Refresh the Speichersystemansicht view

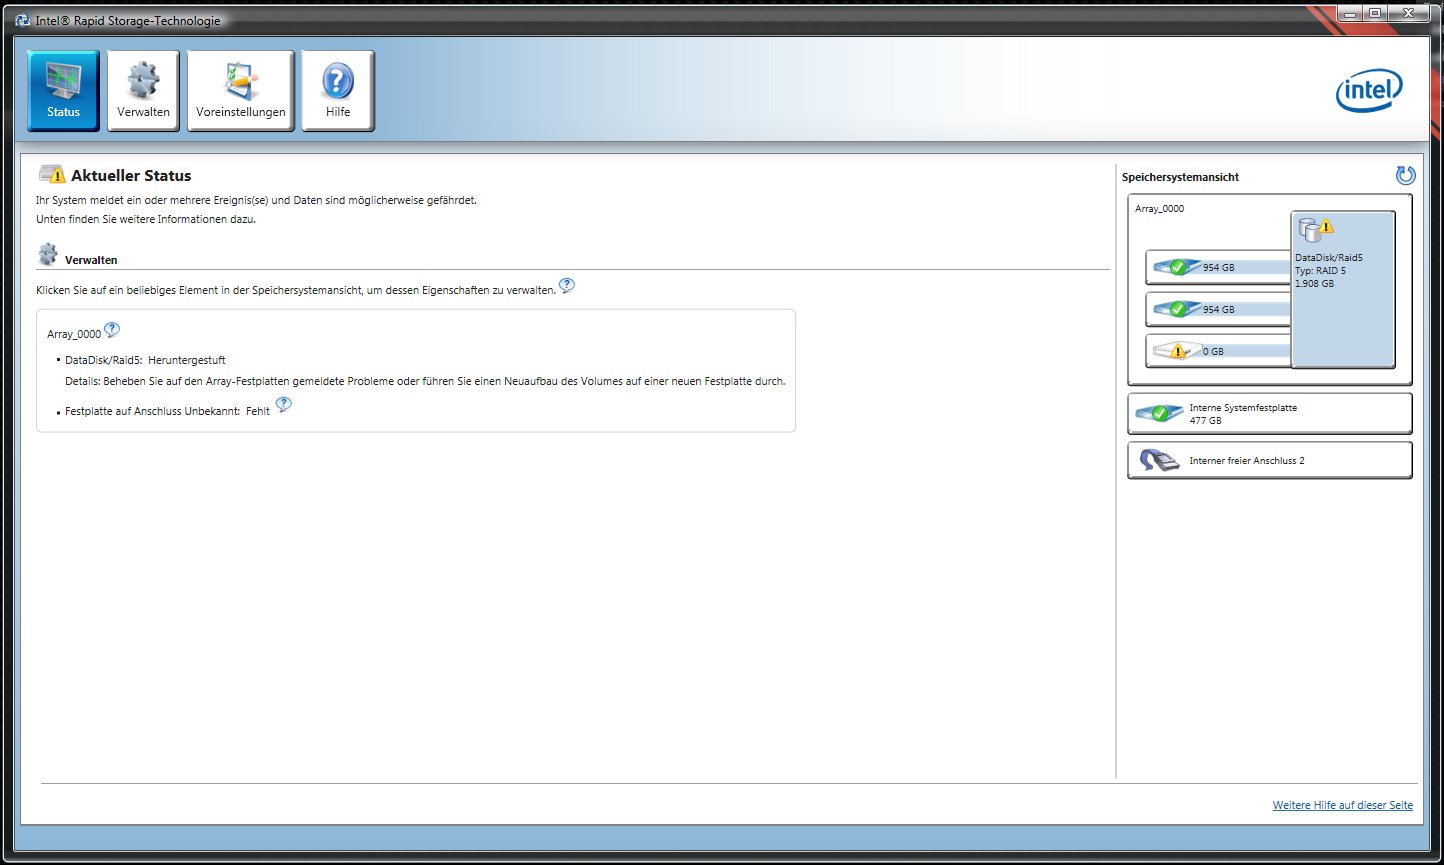1405,176
